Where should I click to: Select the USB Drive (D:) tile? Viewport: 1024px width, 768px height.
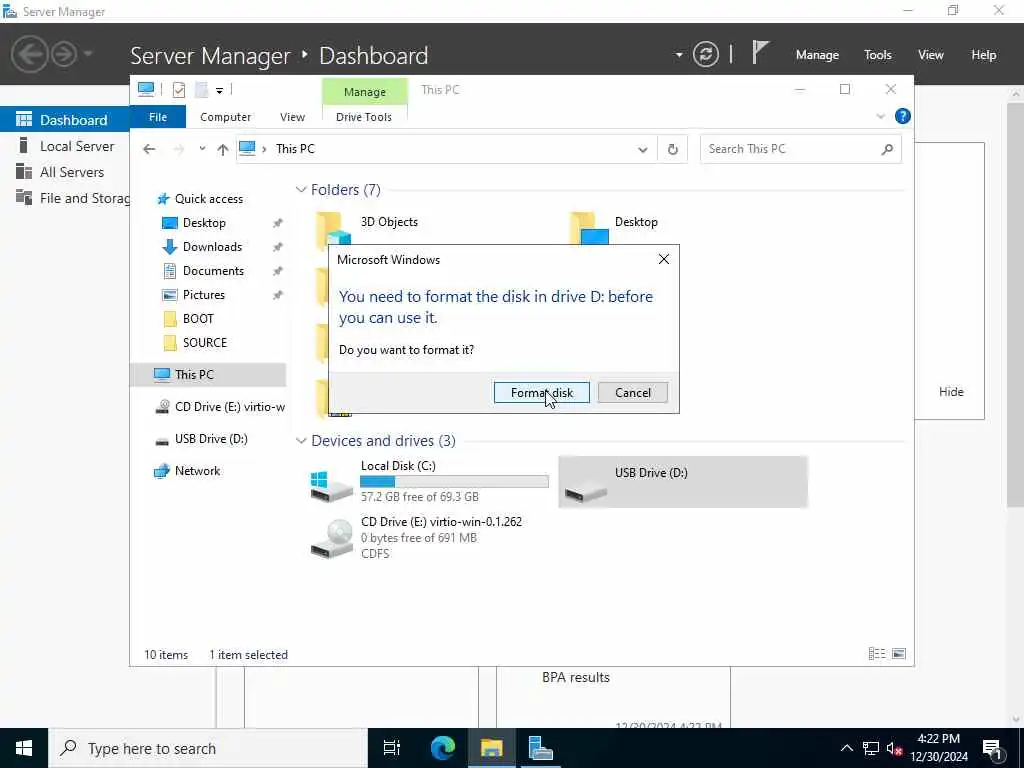tap(682, 483)
